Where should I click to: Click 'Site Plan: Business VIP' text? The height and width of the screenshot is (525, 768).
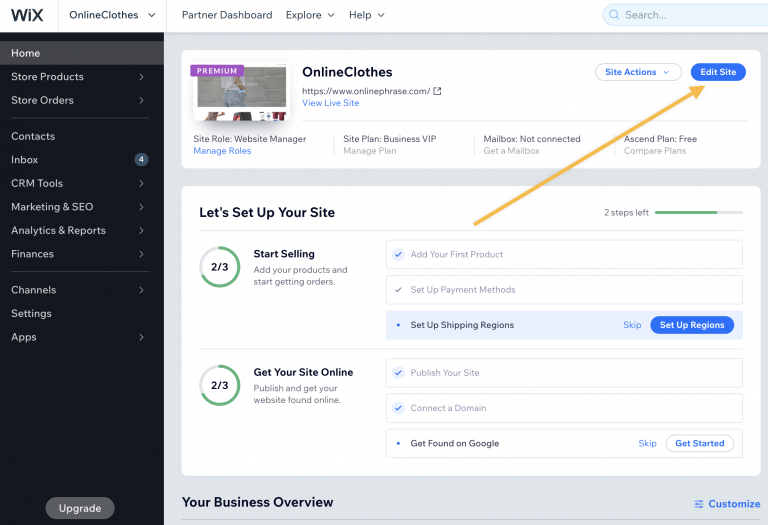[x=390, y=139]
